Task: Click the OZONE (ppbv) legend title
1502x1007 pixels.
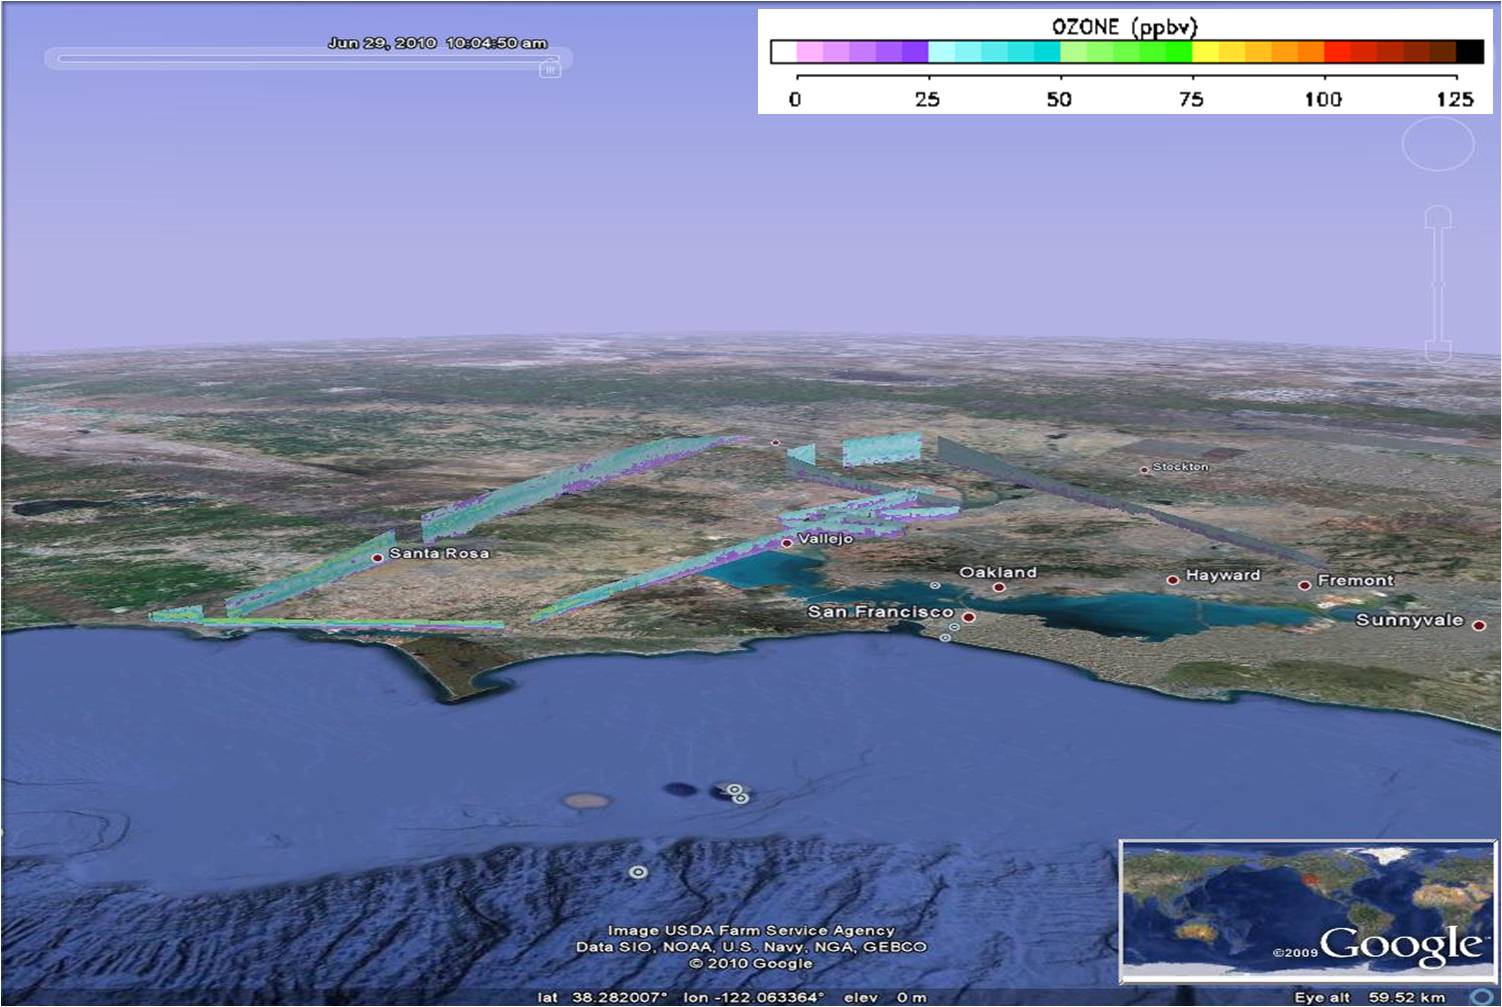Action: tap(1124, 27)
